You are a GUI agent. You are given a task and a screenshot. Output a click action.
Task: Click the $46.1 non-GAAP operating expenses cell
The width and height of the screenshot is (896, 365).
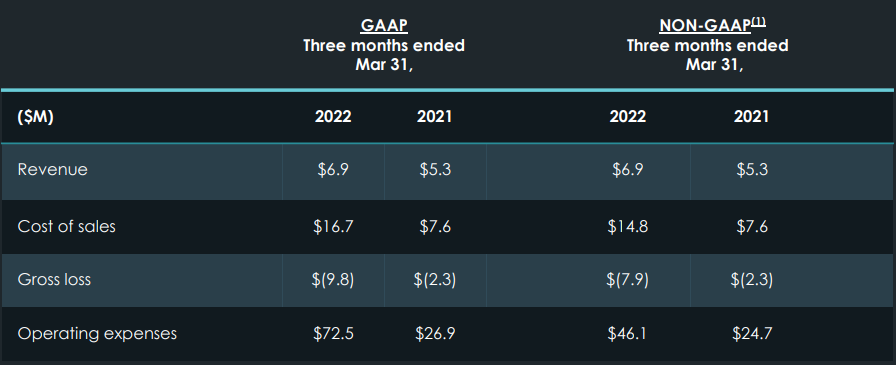click(x=627, y=334)
